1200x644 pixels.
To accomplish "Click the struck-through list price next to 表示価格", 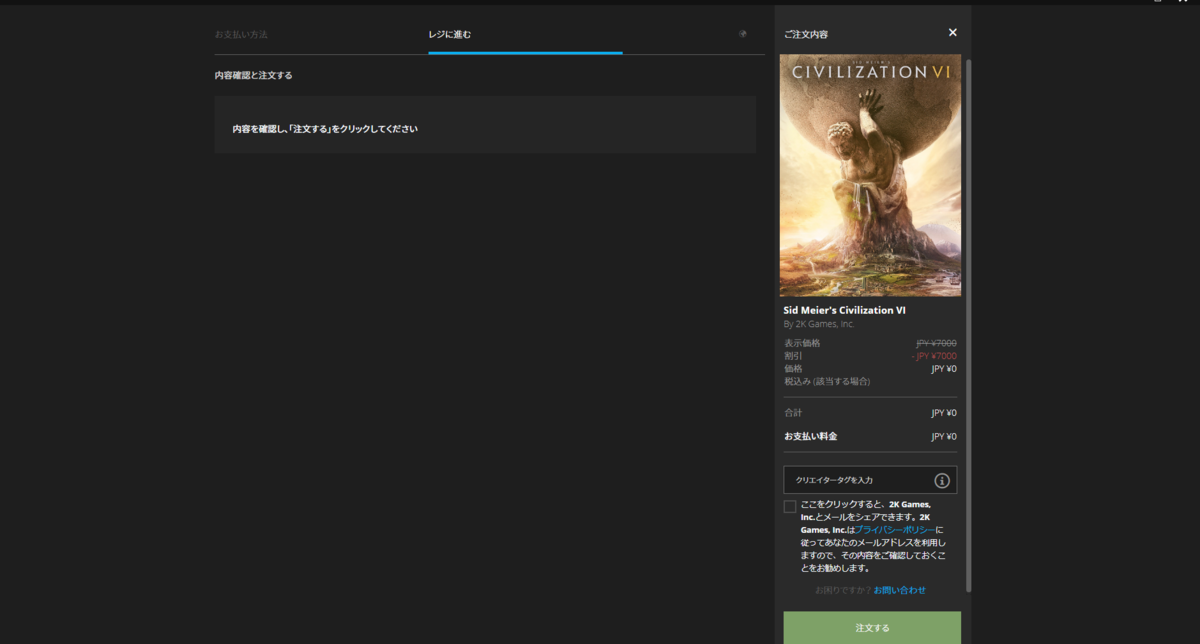I will coord(936,343).
